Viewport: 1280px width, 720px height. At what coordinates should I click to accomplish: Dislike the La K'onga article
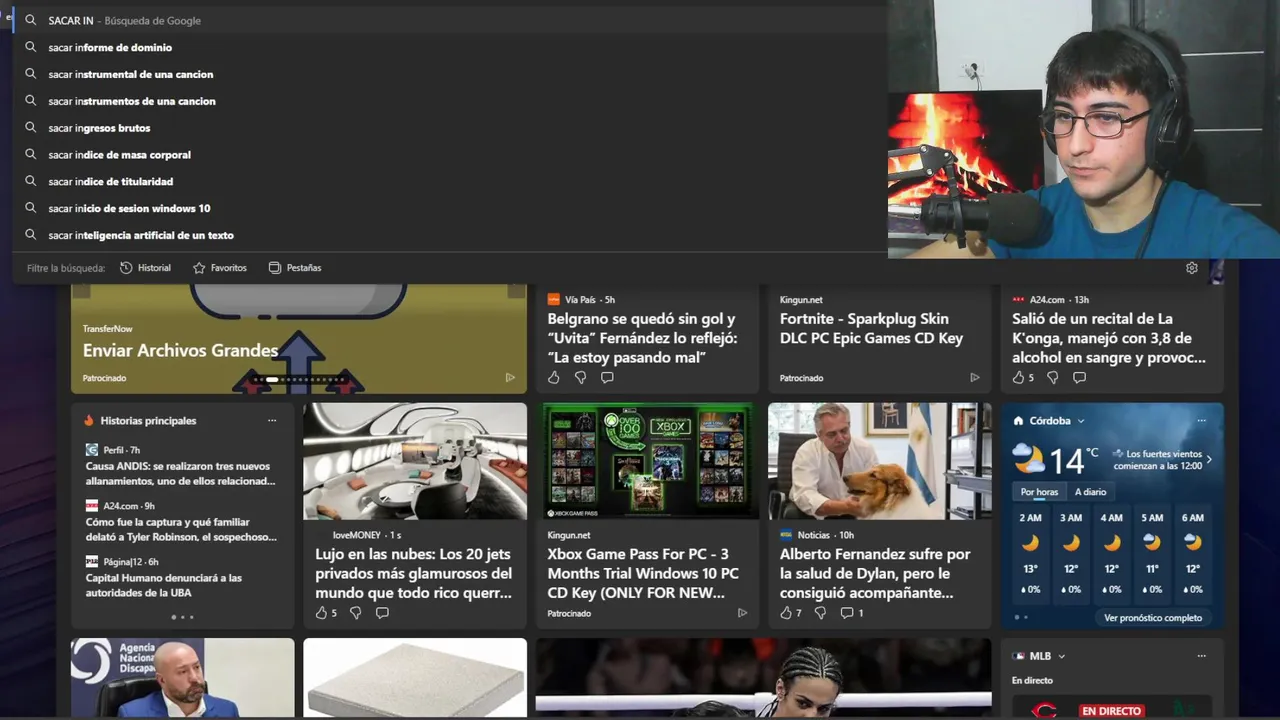(x=1052, y=378)
